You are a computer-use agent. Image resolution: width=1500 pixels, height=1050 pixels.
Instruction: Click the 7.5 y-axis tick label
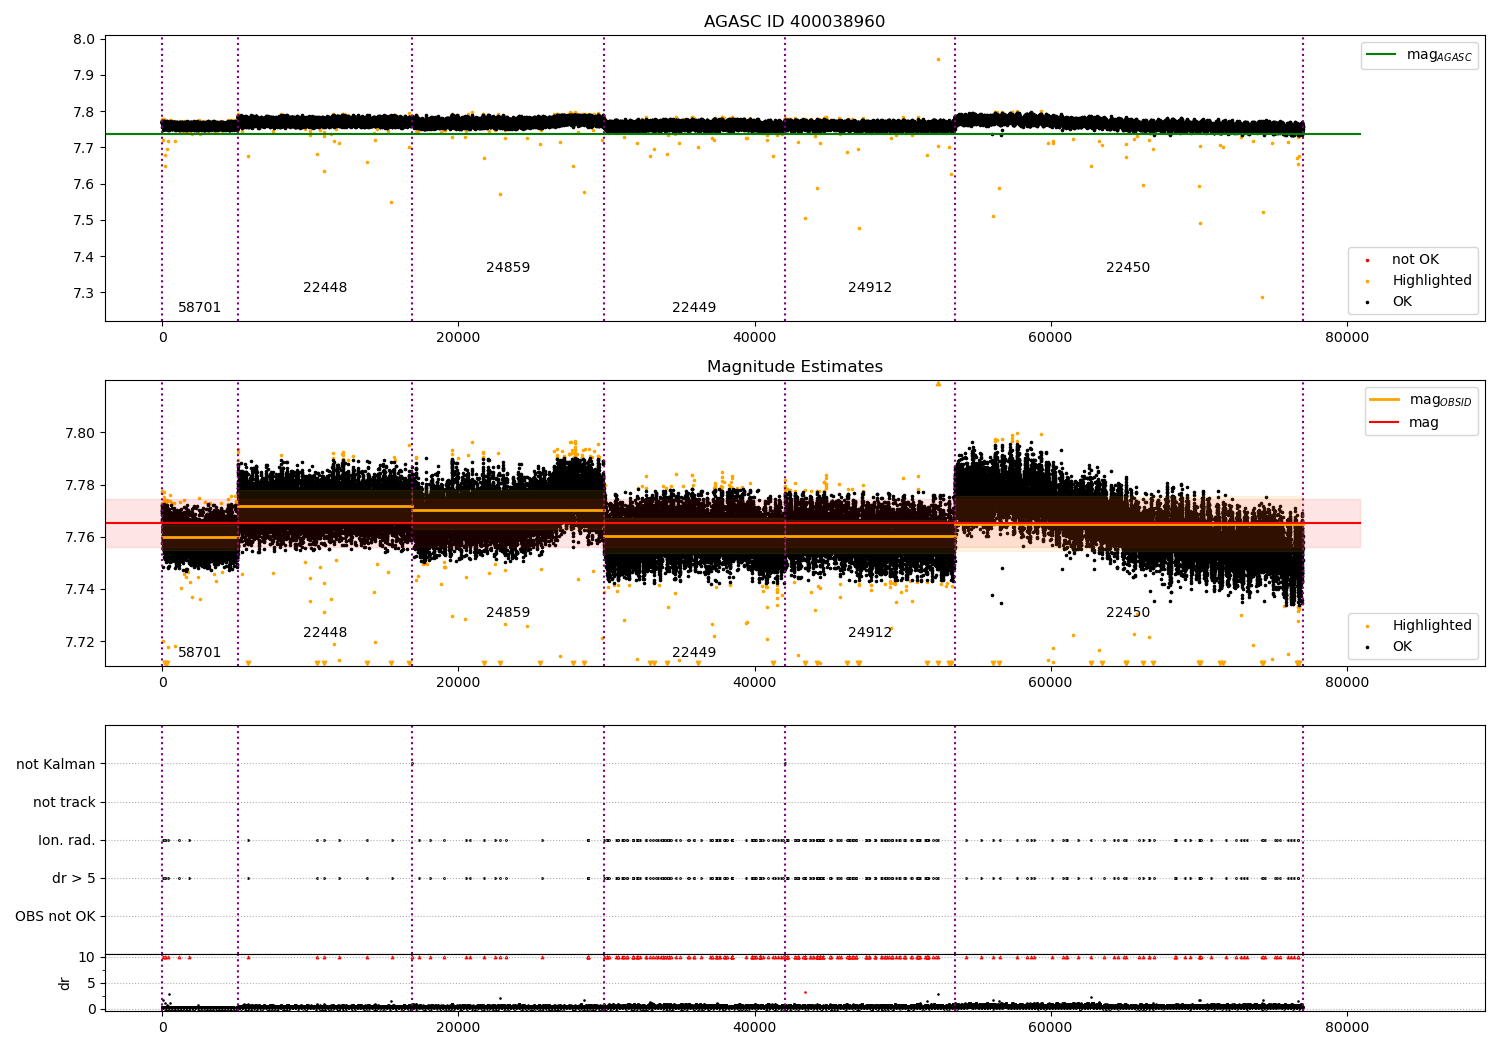(x=84, y=220)
